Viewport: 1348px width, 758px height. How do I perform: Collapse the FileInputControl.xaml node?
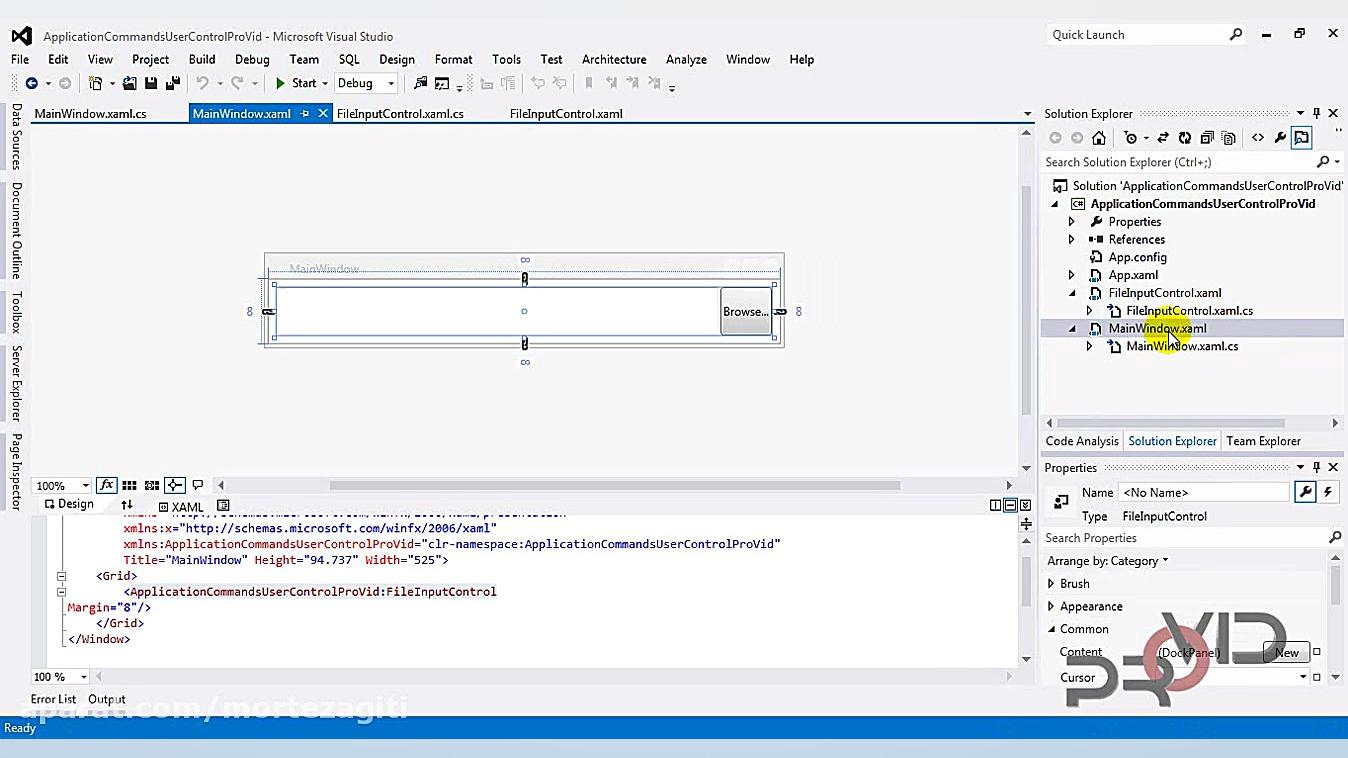click(1072, 294)
